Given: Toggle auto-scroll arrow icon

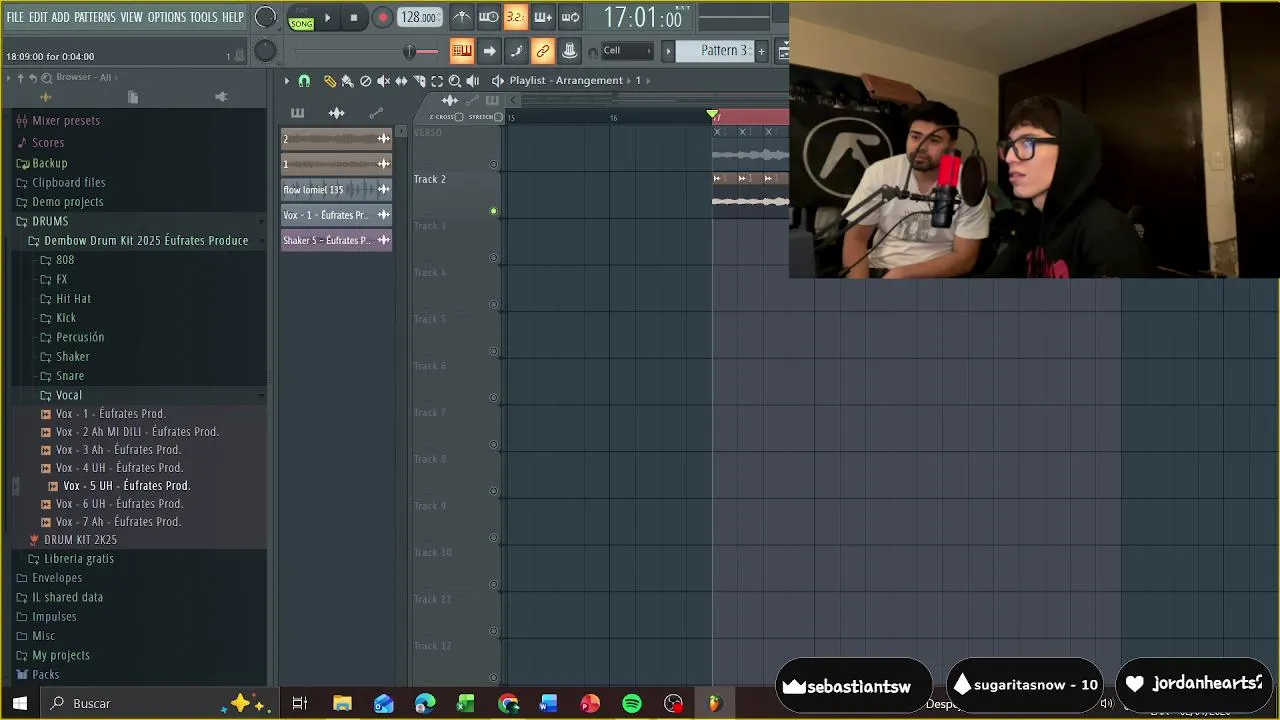Looking at the screenshot, I should coord(489,51).
